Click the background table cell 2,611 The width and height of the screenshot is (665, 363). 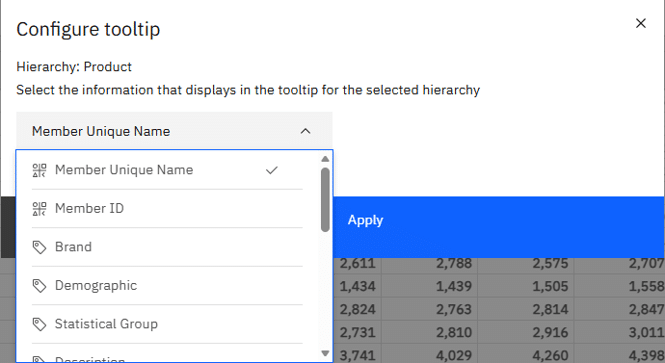tap(357, 264)
